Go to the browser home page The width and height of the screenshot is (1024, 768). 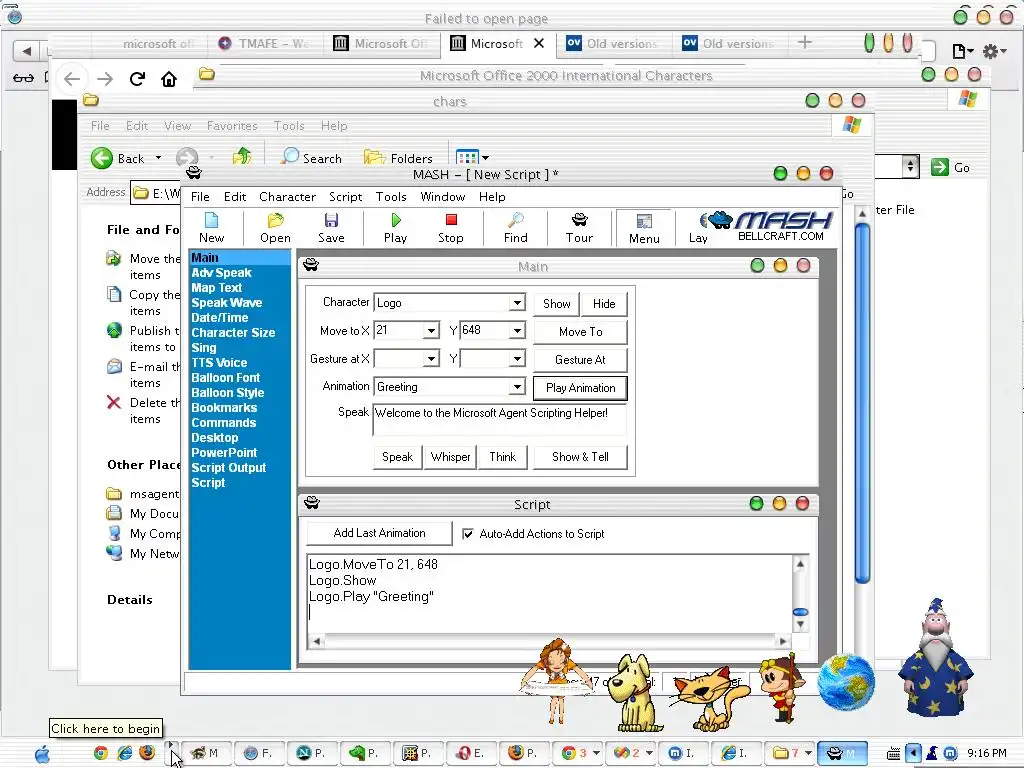coord(169,79)
